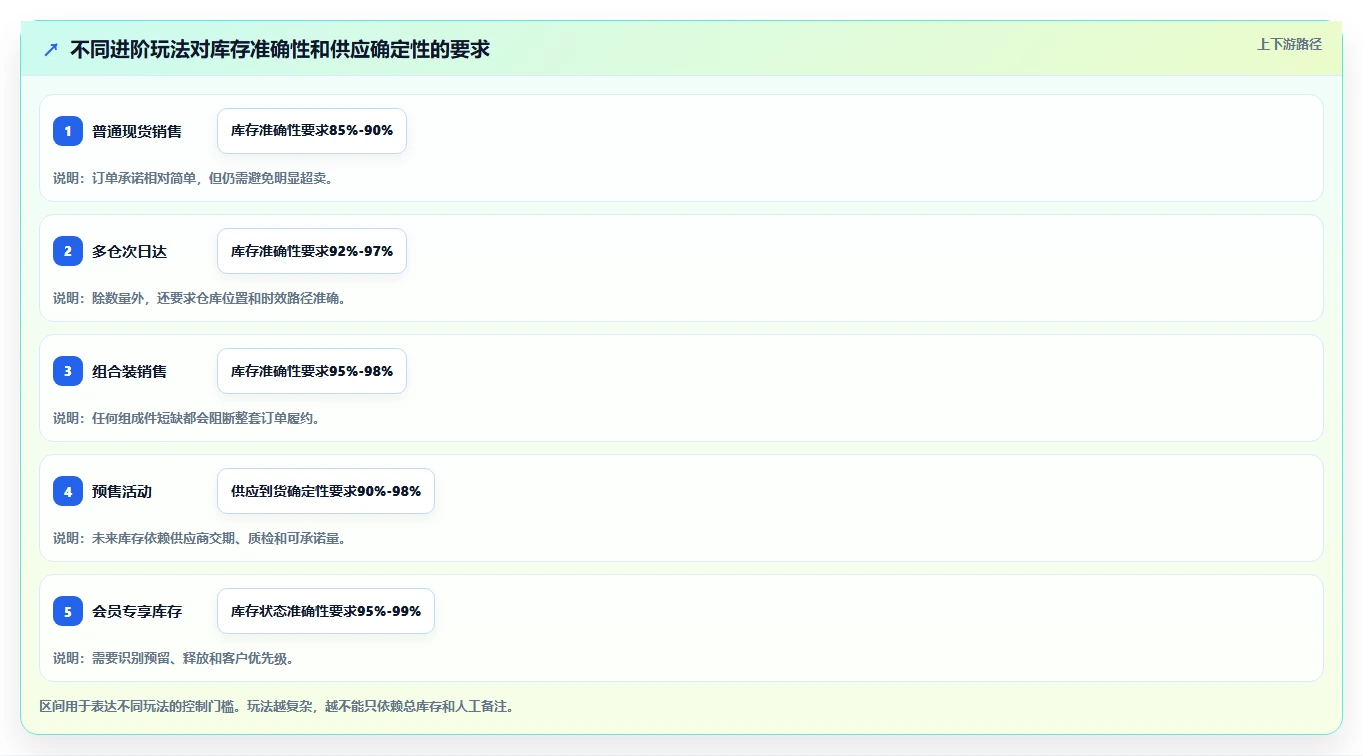Viewport: 1363px width, 756px height.
Task: Click the footer text 区间用于表达不同玩法的控制门槛
Action: [x=140, y=706]
